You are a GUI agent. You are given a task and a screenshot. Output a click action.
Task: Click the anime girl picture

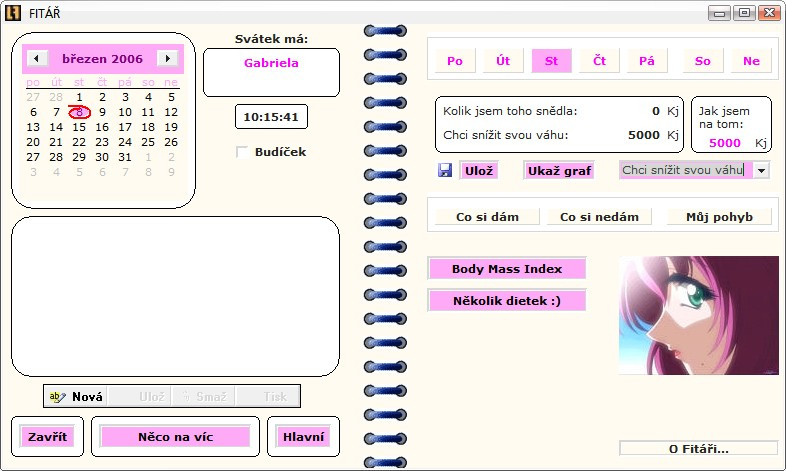[699, 316]
